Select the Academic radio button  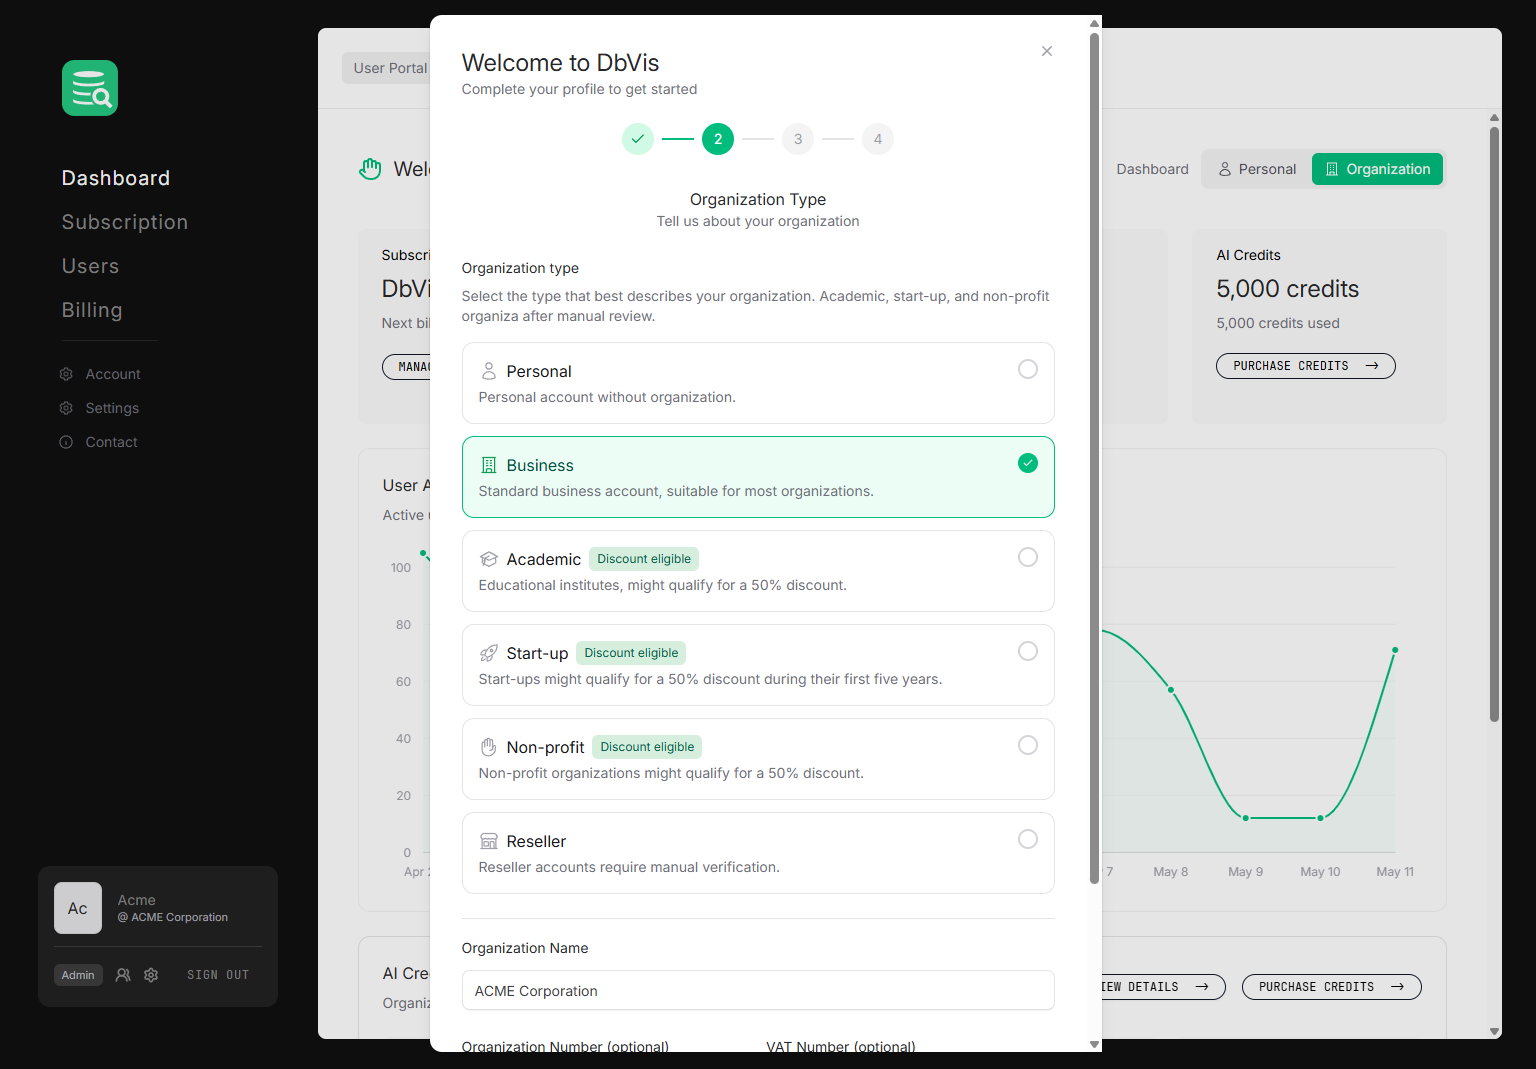pos(1028,557)
